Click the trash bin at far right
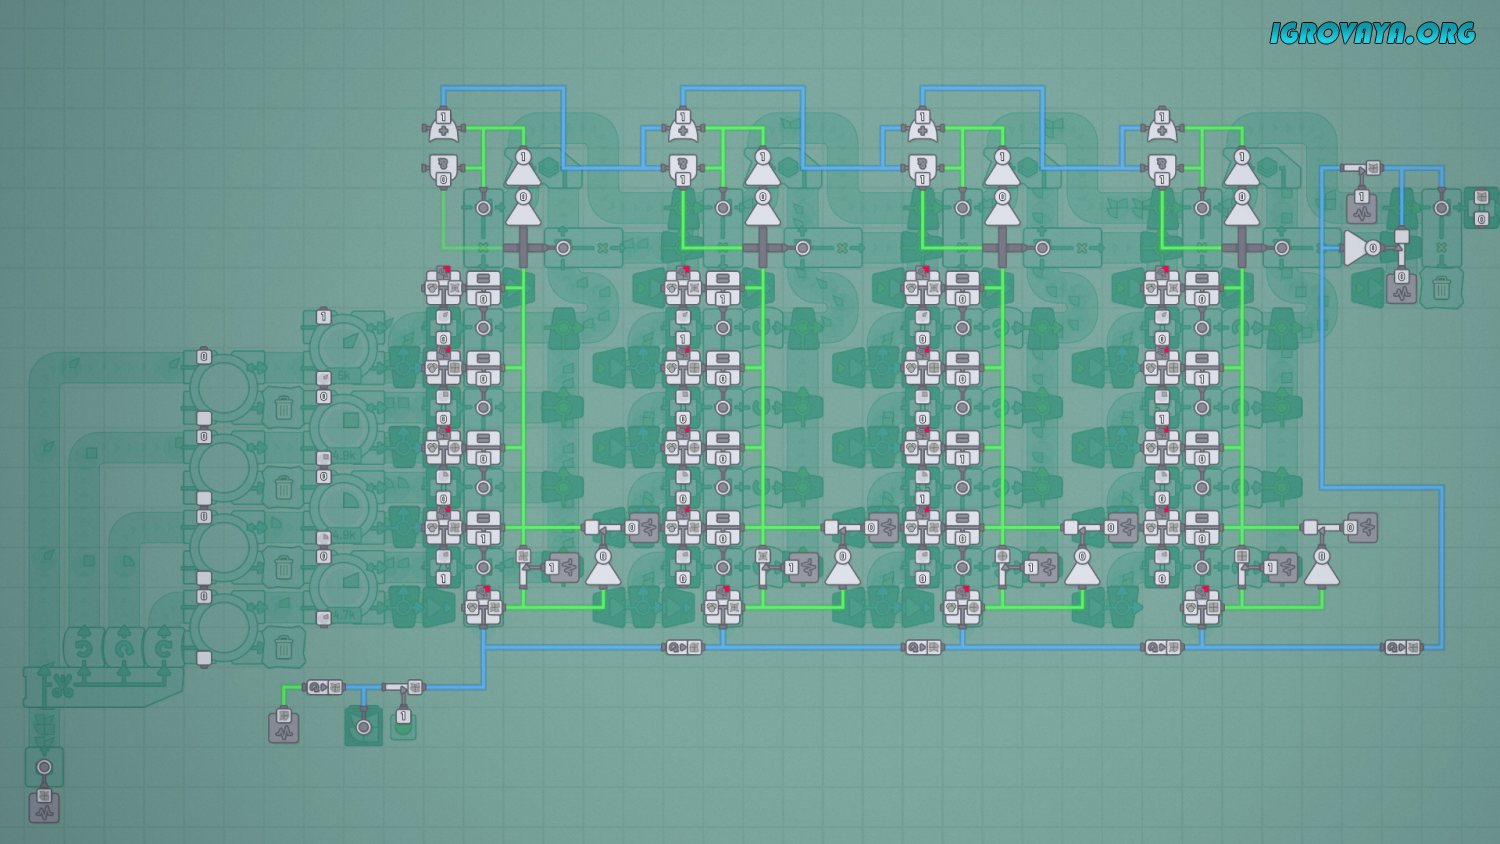Screen dimensions: 1500x844 pyautogui.click(x=1441, y=288)
